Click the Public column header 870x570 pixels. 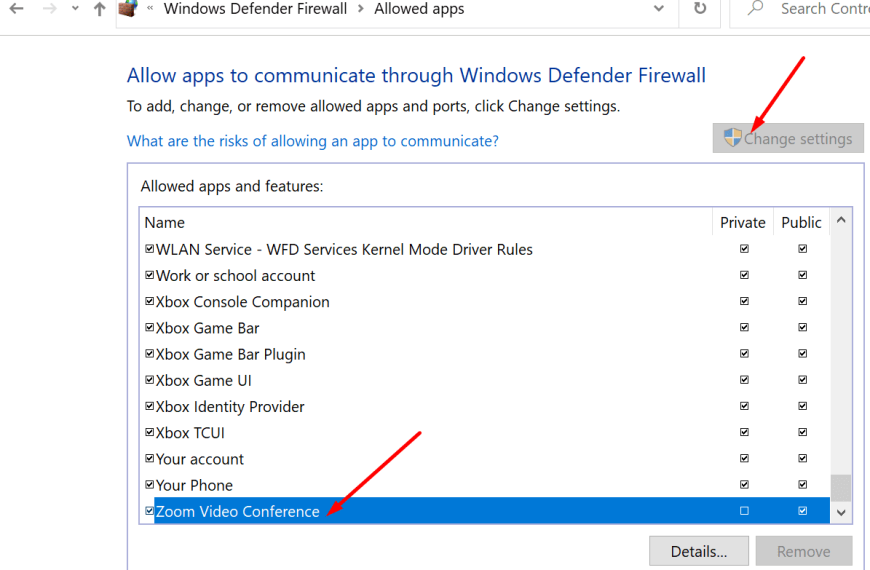(801, 223)
